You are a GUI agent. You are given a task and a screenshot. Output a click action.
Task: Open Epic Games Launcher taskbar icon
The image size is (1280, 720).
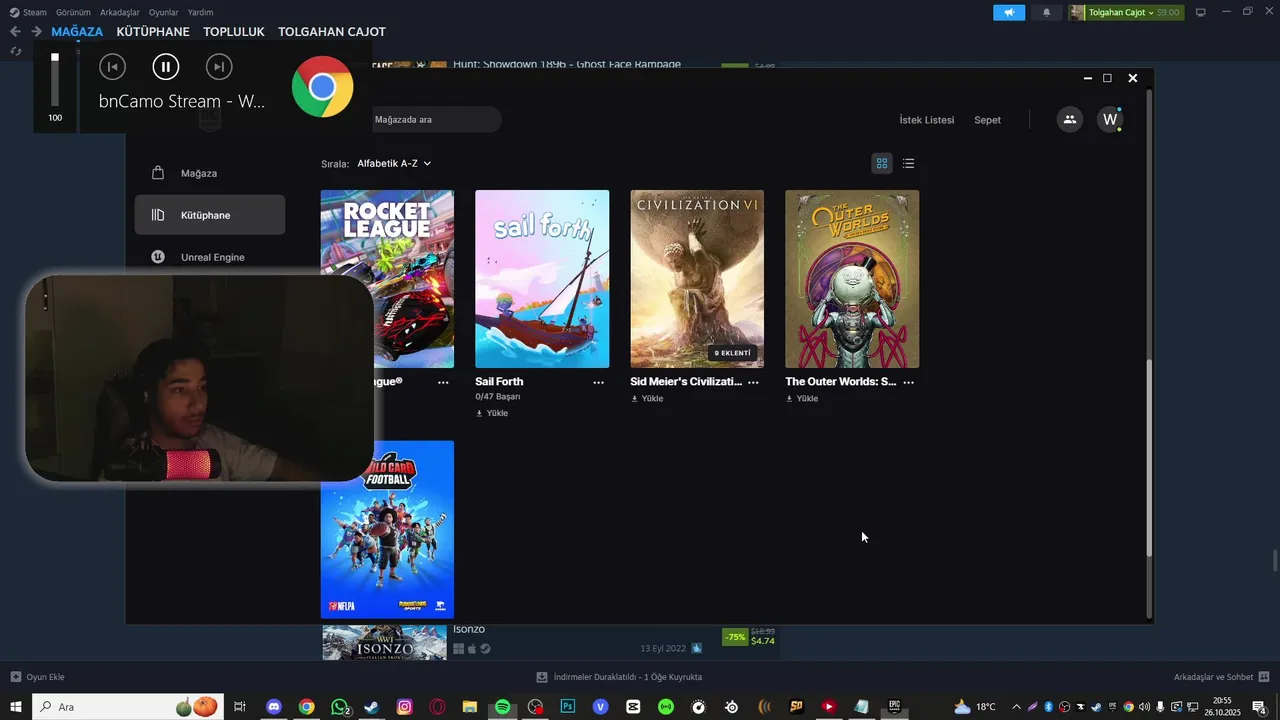click(894, 707)
